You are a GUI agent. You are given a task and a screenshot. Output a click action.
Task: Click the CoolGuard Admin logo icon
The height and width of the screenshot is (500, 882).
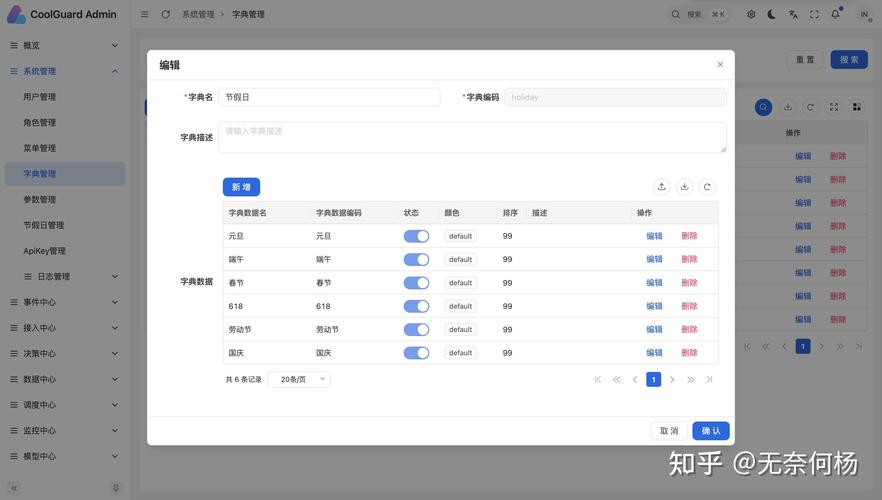point(16,14)
